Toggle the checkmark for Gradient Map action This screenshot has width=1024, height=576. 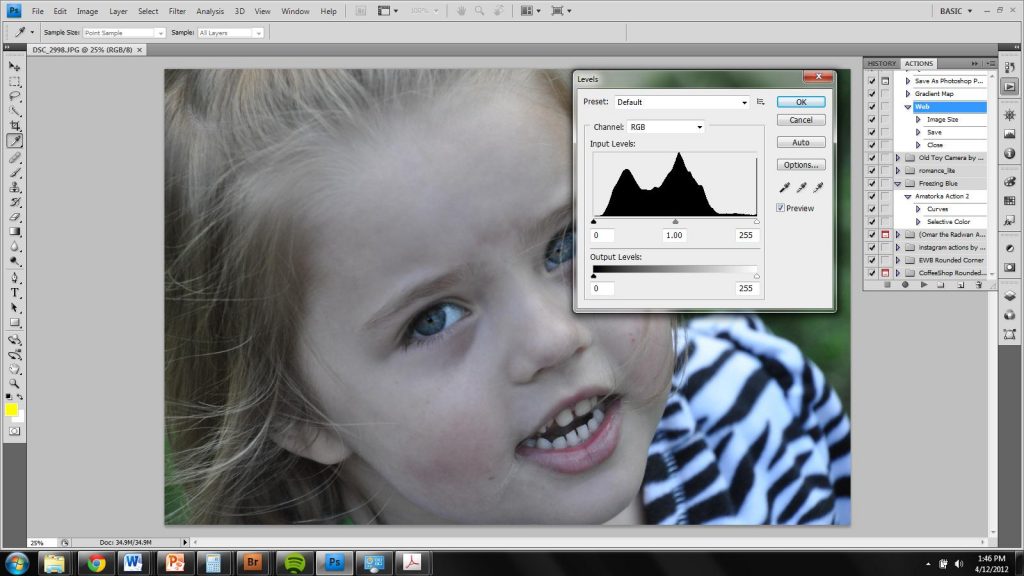pos(872,93)
